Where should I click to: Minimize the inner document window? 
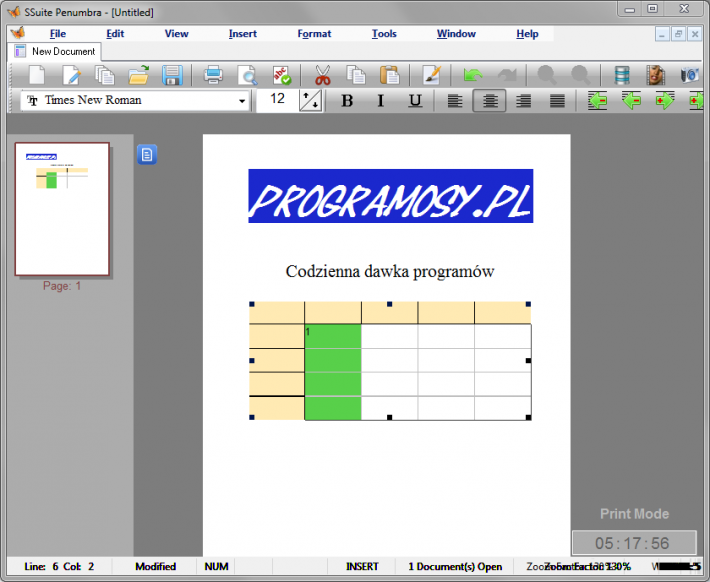pyautogui.click(x=662, y=34)
